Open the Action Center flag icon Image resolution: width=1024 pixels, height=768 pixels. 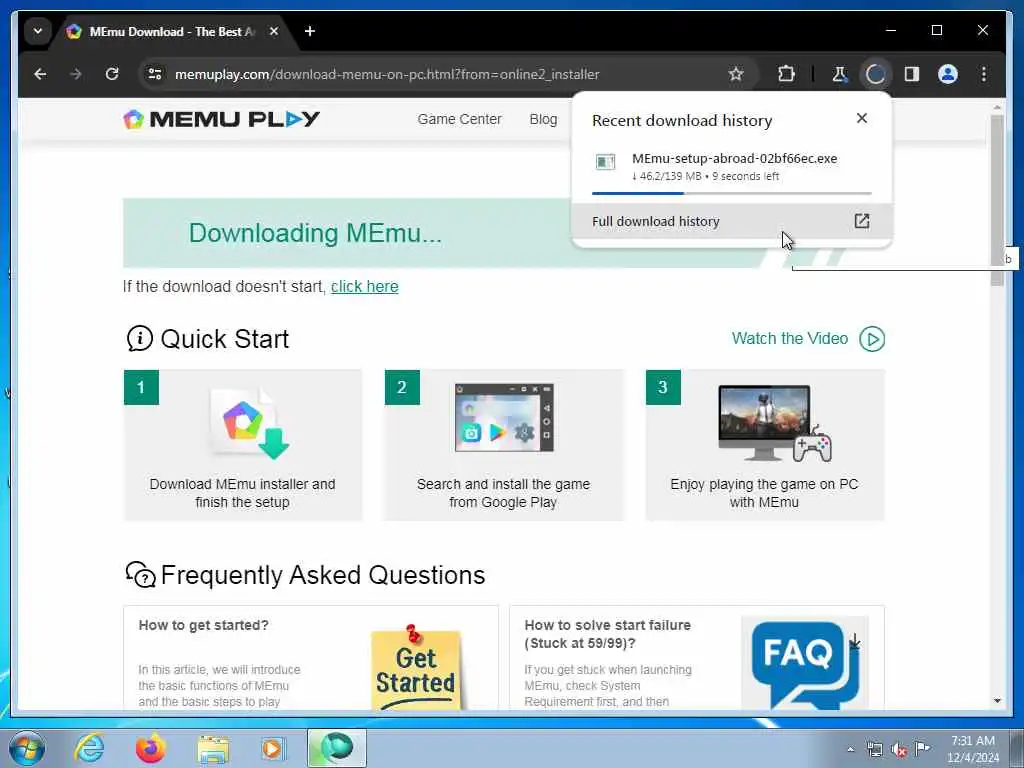pos(922,749)
